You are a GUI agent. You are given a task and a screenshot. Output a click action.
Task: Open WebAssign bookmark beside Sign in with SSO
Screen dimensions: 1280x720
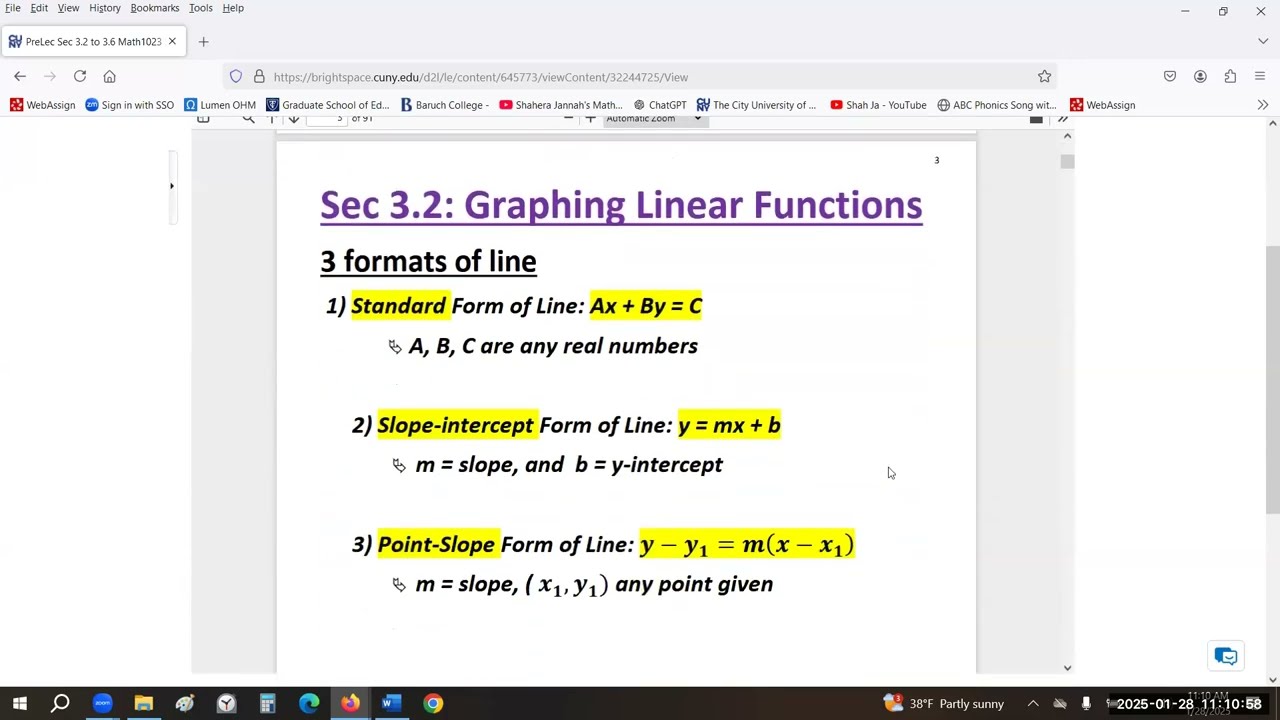tap(43, 104)
